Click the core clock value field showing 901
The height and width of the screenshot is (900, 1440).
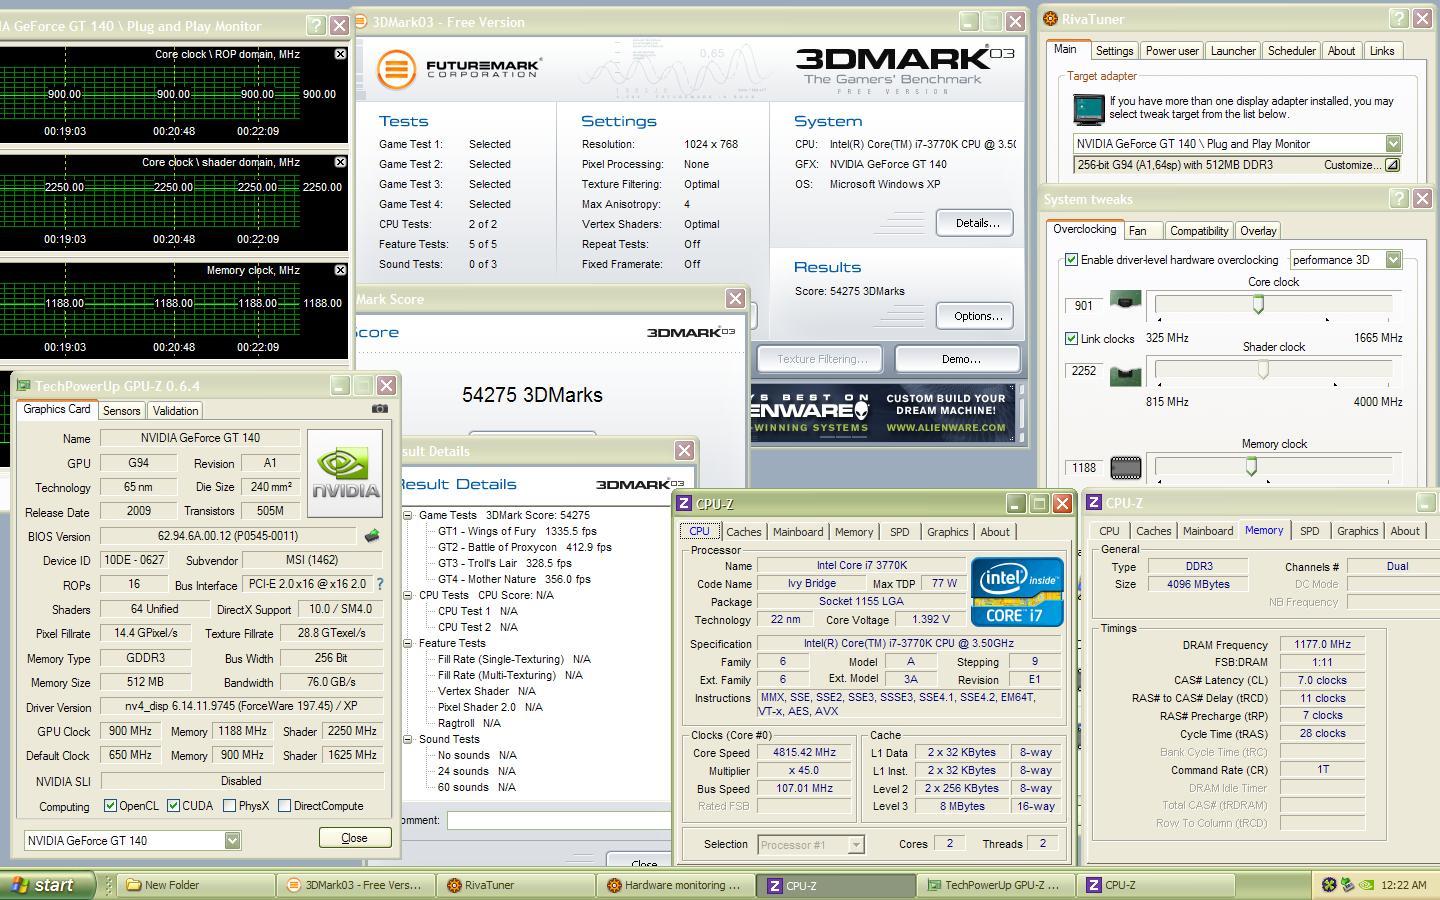click(x=1084, y=306)
